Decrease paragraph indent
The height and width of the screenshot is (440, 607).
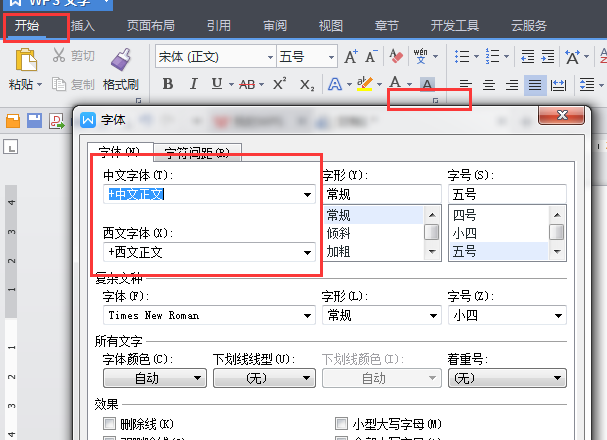527,56
